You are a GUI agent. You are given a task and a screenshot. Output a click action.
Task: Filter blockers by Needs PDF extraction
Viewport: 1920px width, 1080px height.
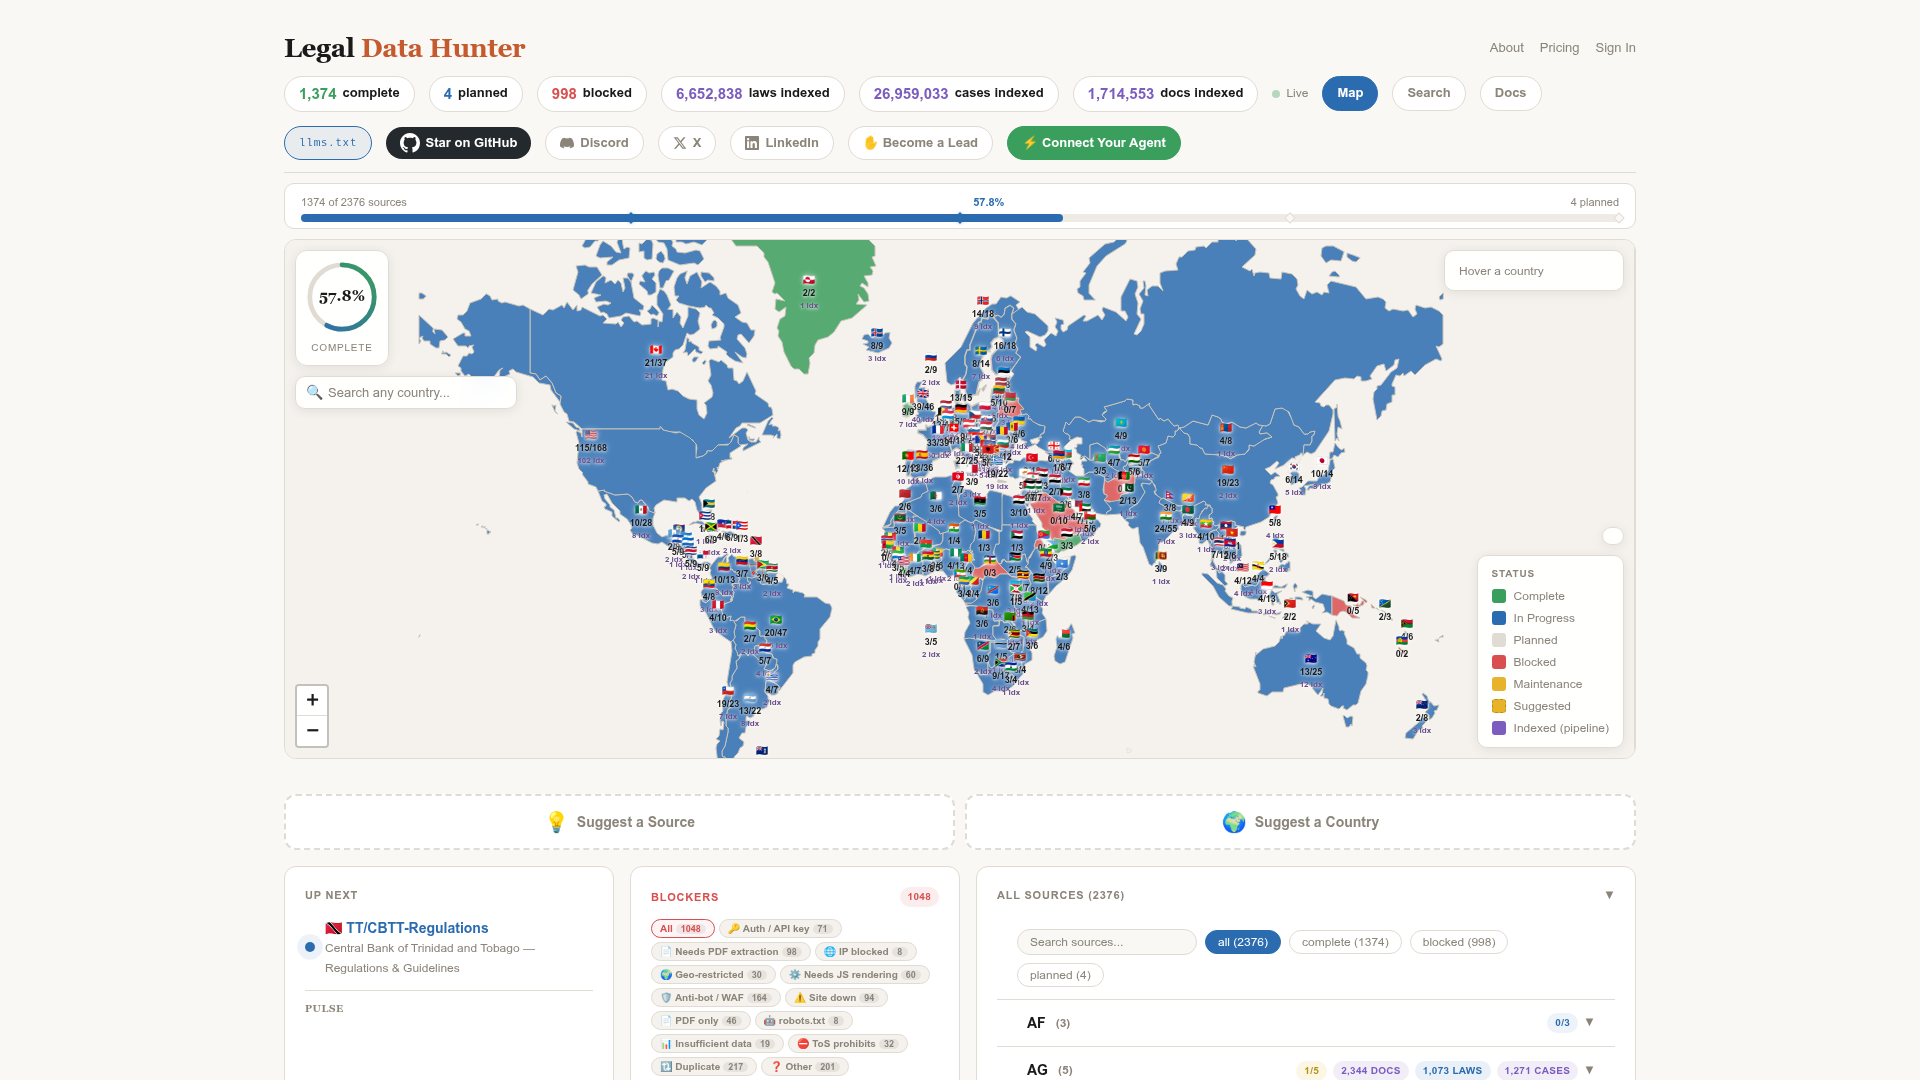pyautogui.click(x=730, y=951)
